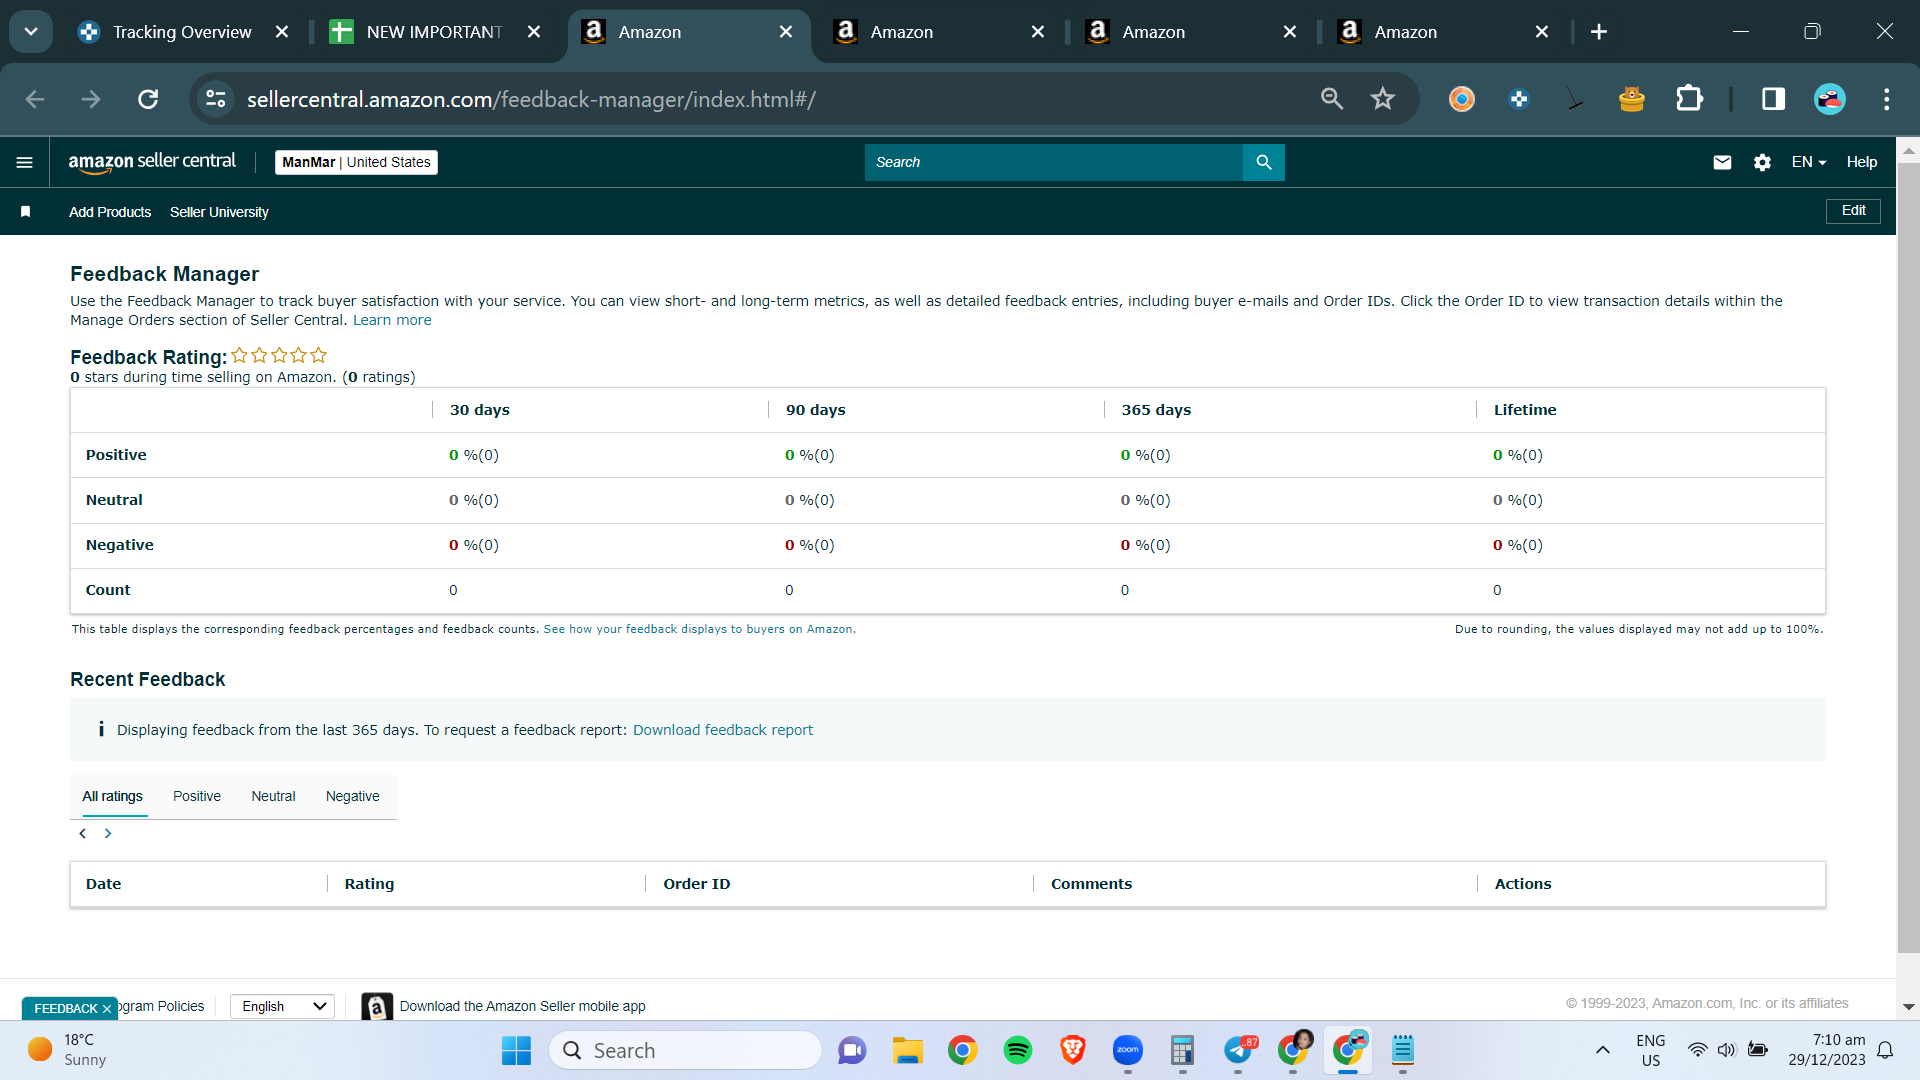Click the Add Products link
The width and height of the screenshot is (1920, 1080).
pyautogui.click(x=110, y=212)
